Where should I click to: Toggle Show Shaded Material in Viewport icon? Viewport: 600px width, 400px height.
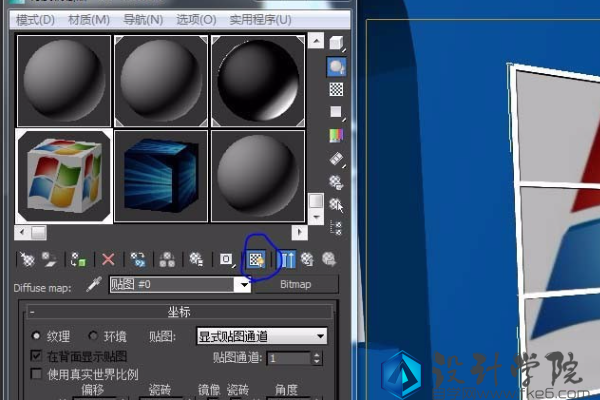tap(255, 260)
